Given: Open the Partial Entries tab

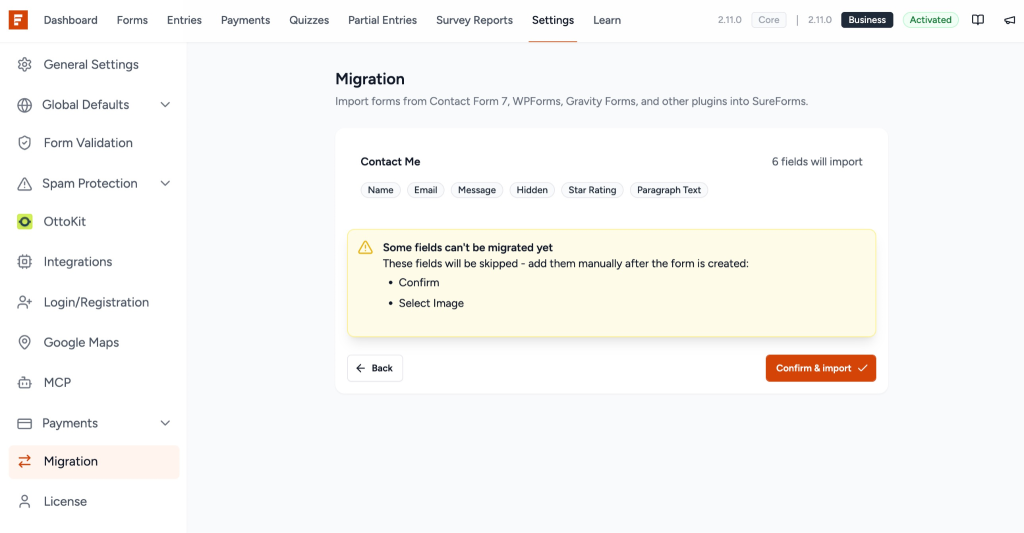Looking at the screenshot, I should click(382, 20).
